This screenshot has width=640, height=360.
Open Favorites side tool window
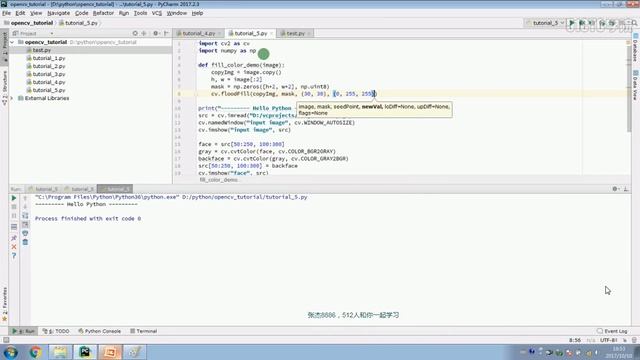pyautogui.click(x=4, y=303)
